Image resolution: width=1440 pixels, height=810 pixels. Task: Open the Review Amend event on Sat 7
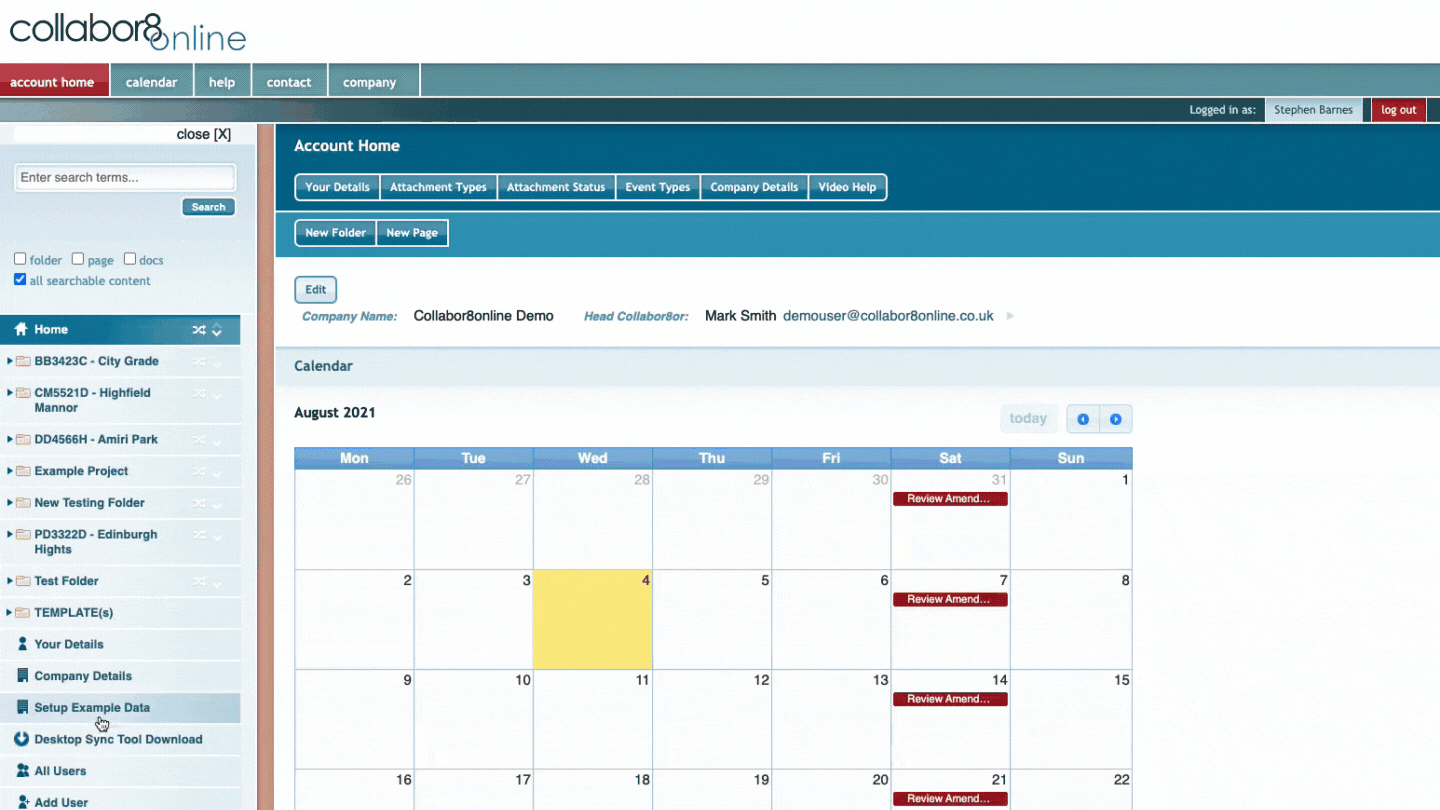(950, 599)
